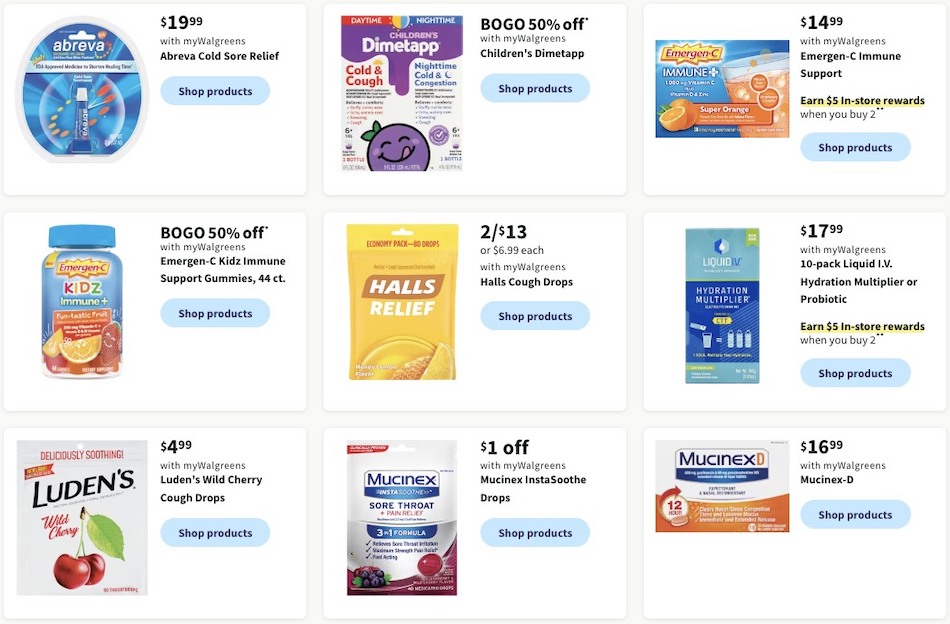Viewport: 950px width, 624px height.
Task: Select the Liquid I.V. Hydration Multiplier box image
Action: (722, 306)
